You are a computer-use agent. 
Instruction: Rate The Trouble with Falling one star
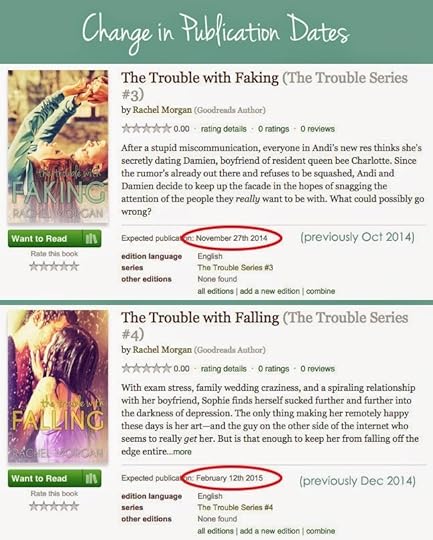pos(34,506)
